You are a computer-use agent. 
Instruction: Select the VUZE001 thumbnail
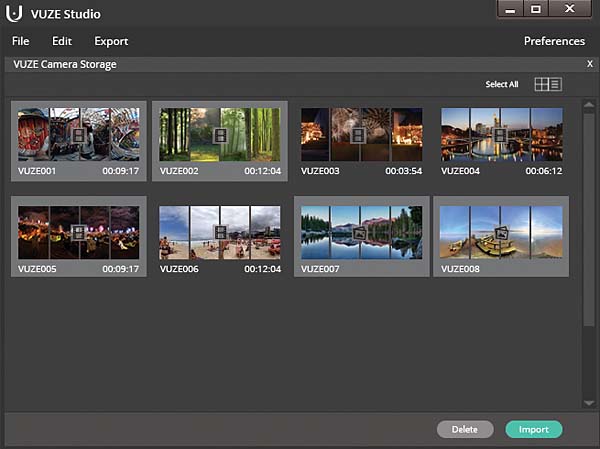tap(78, 134)
